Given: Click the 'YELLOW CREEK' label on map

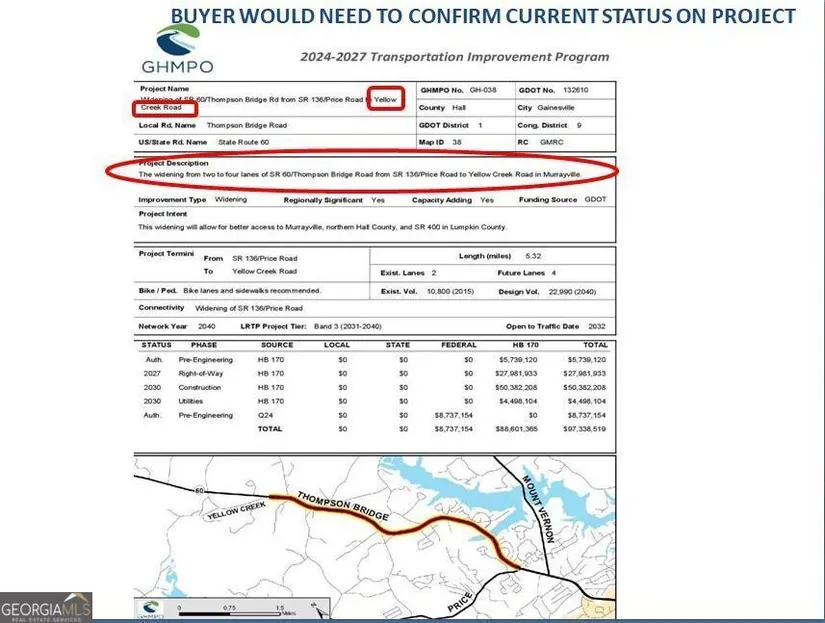Looking at the screenshot, I should point(236,511).
